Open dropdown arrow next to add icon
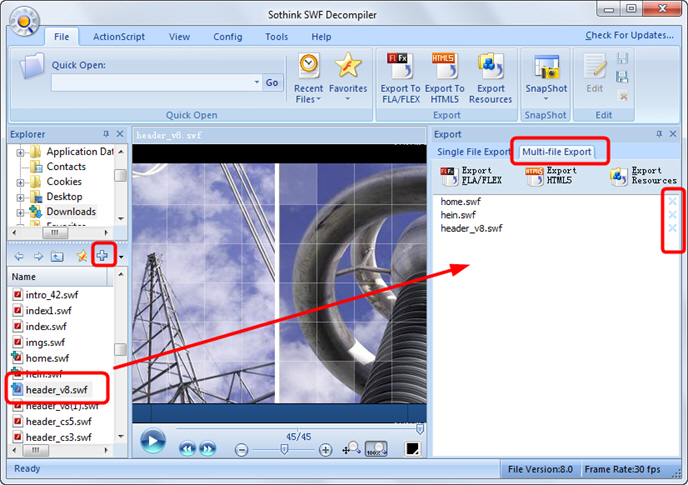 coord(121,257)
